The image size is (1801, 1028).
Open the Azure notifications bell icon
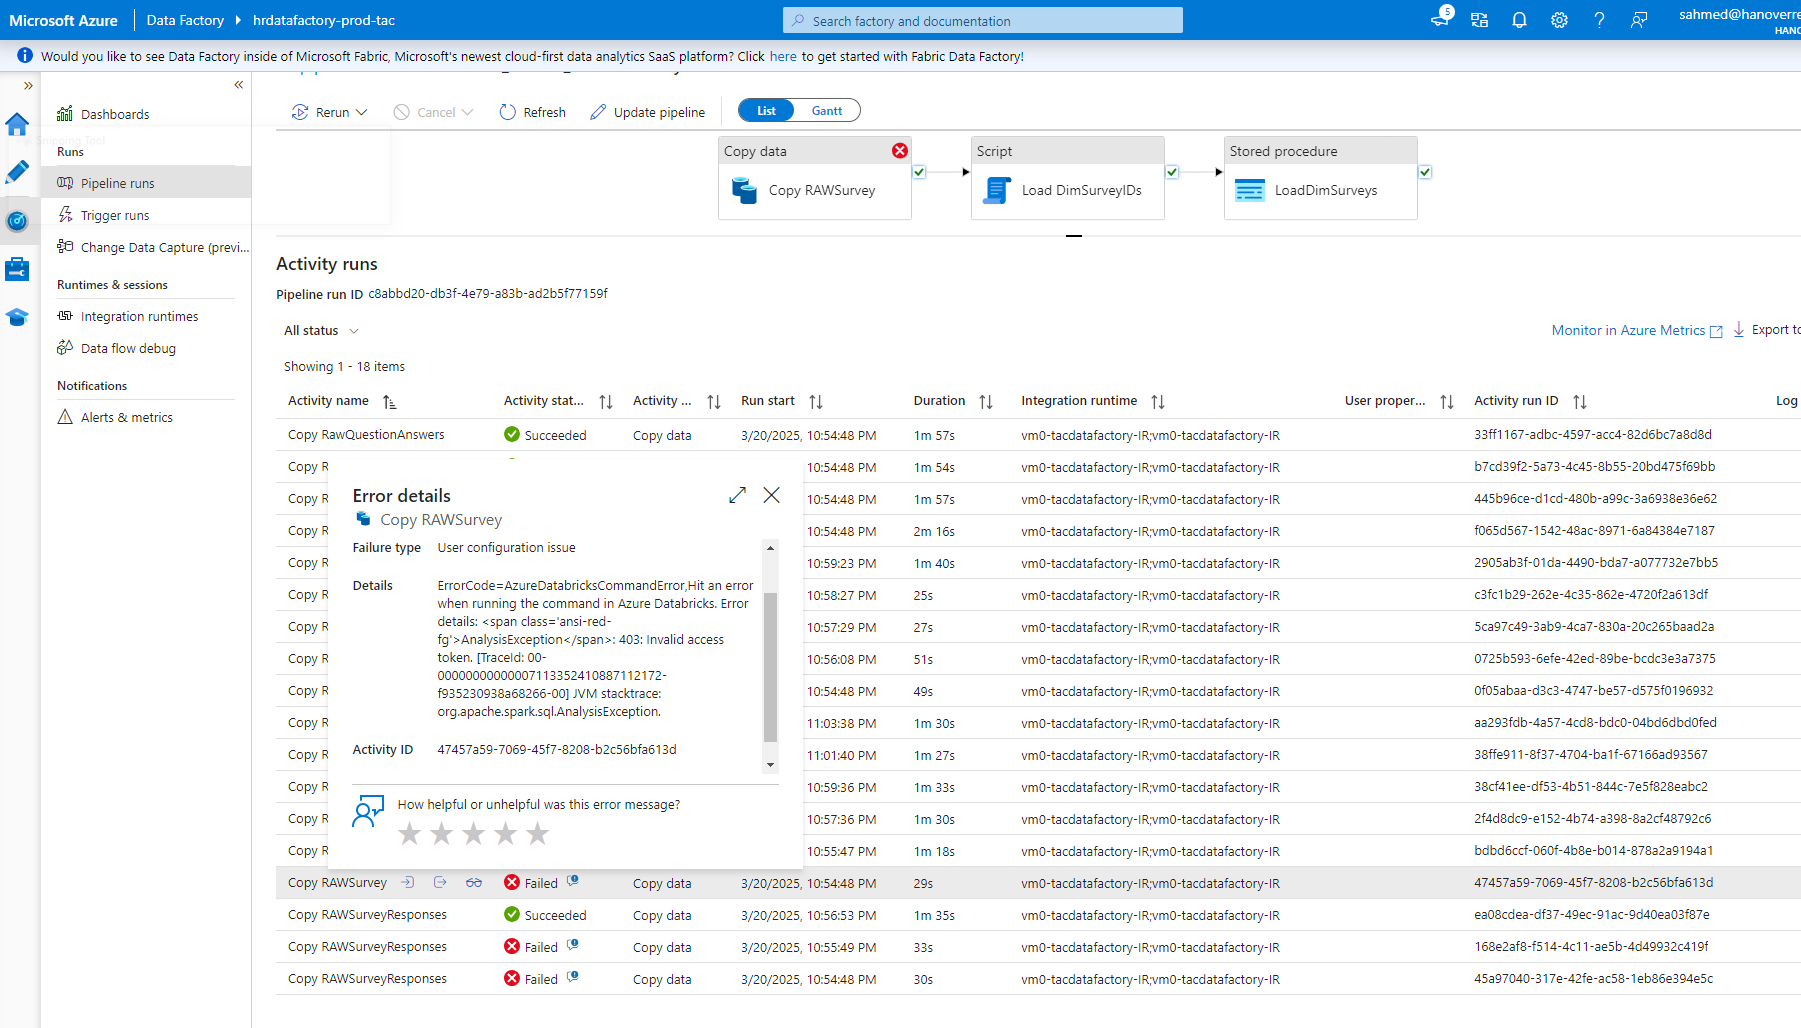pyautogui.click(x=1519, y=20)
